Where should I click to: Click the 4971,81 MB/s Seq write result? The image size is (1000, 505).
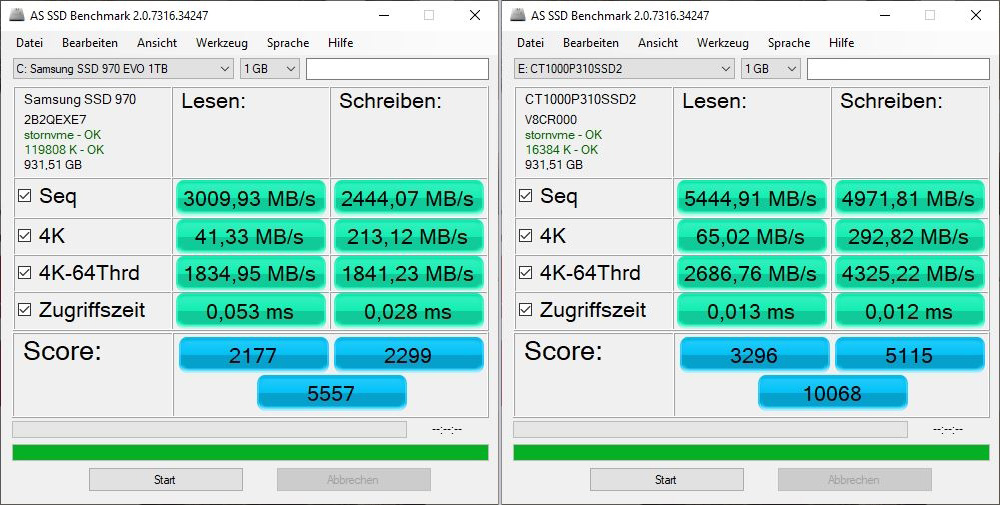coord(909,198)
